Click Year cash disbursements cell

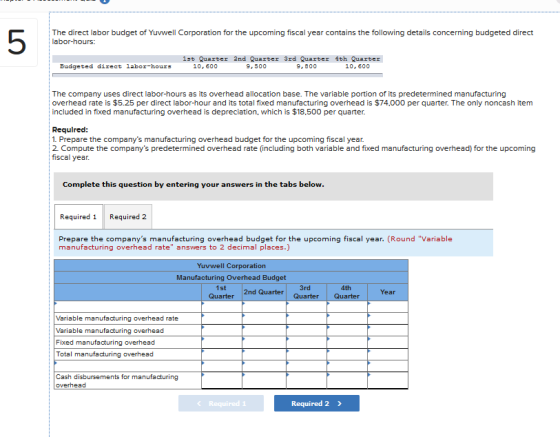[388, 380]
